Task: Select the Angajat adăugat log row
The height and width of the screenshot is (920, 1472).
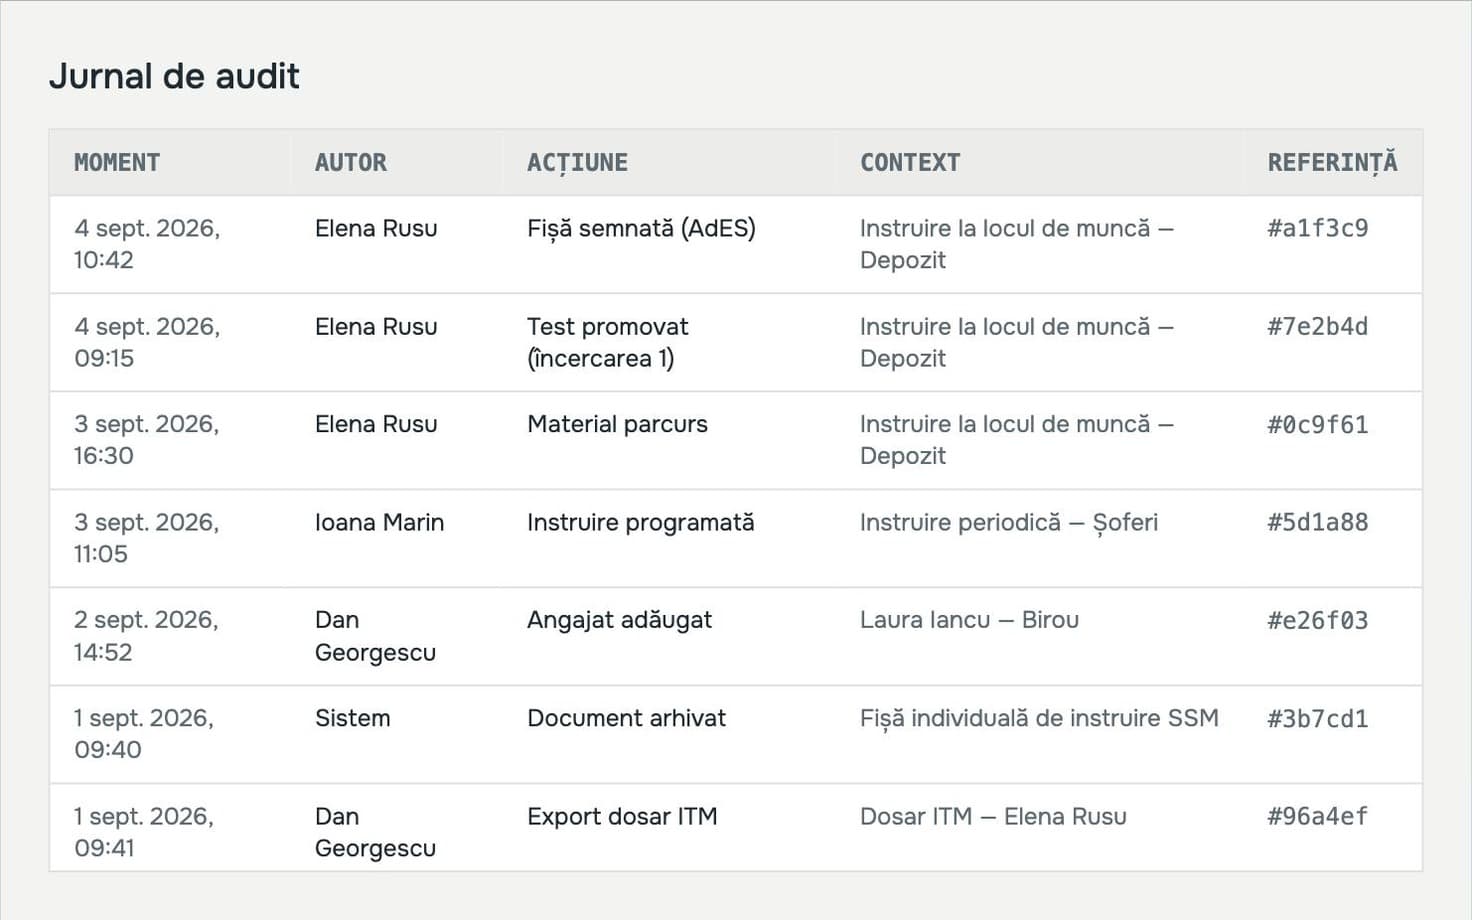Action: pyautogui.click(x=736, y=636)
